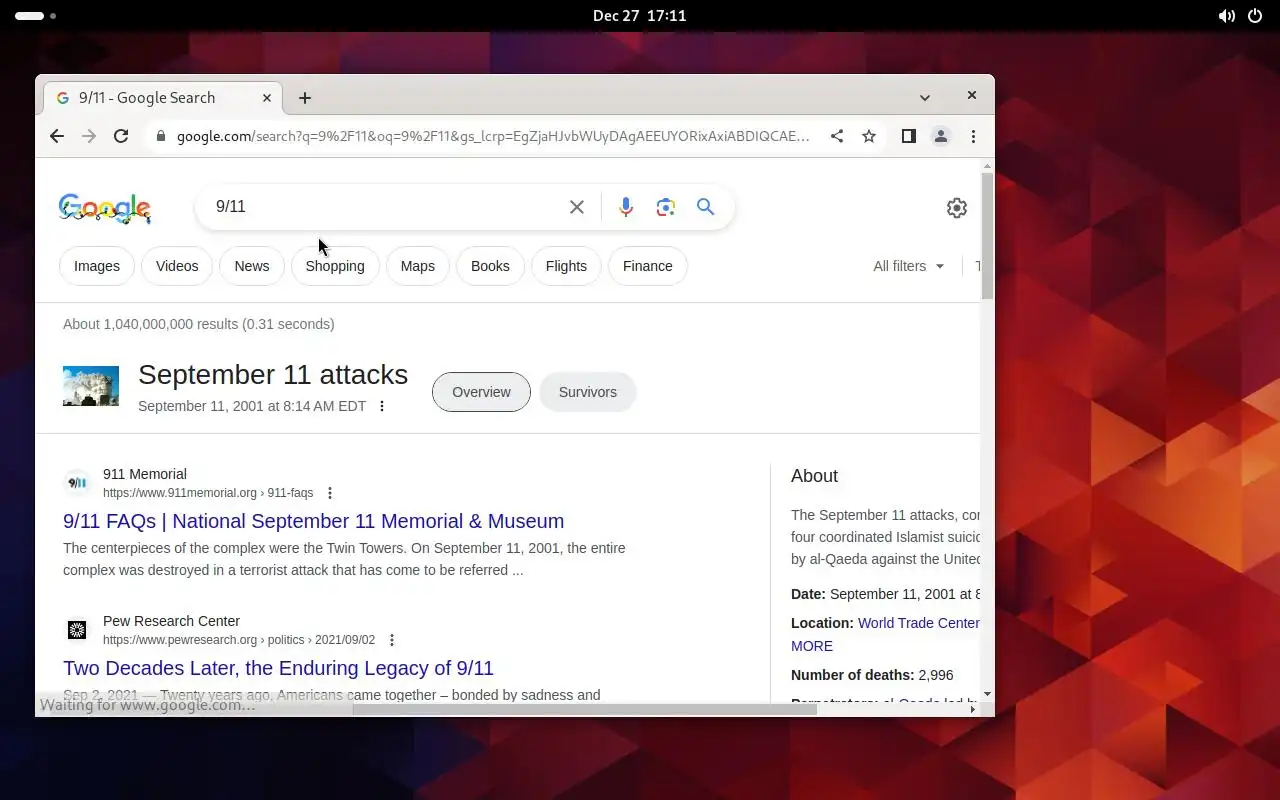Viewport: 1280px width, 800px height.
Task: Open options for 911 Memorial result
Action: (330, 493)
